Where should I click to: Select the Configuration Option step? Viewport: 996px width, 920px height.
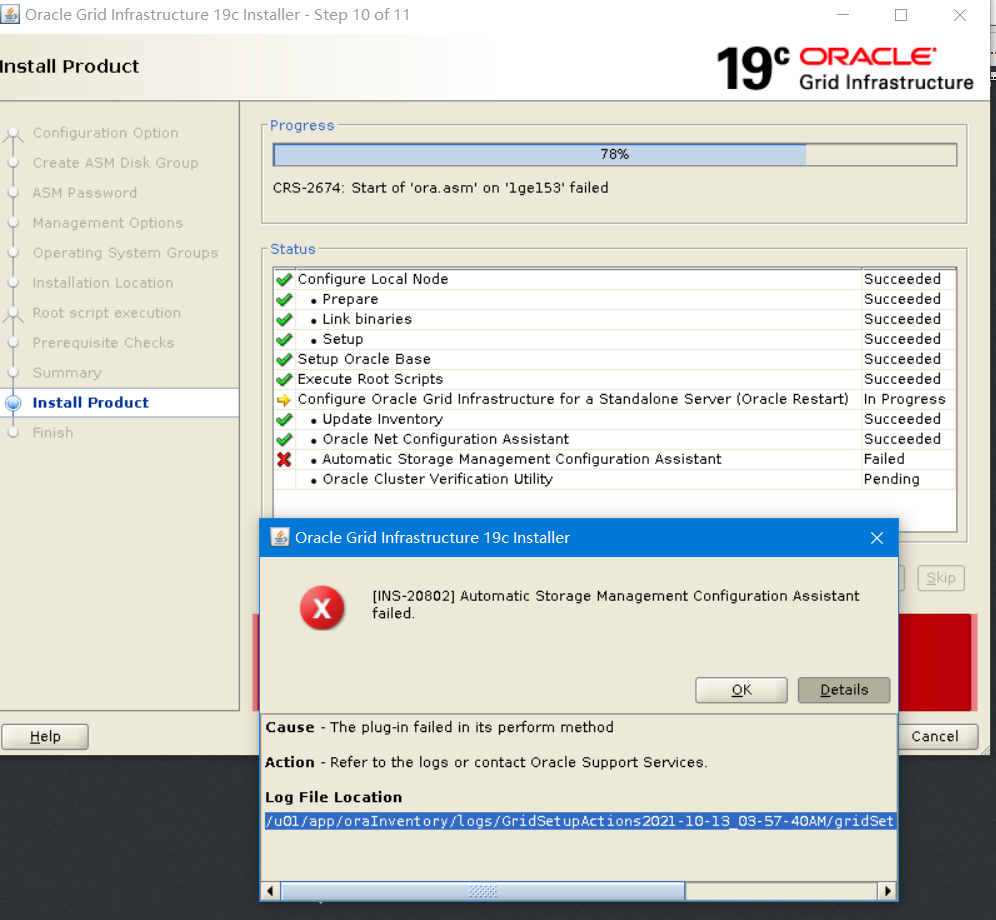coord(105,133)
